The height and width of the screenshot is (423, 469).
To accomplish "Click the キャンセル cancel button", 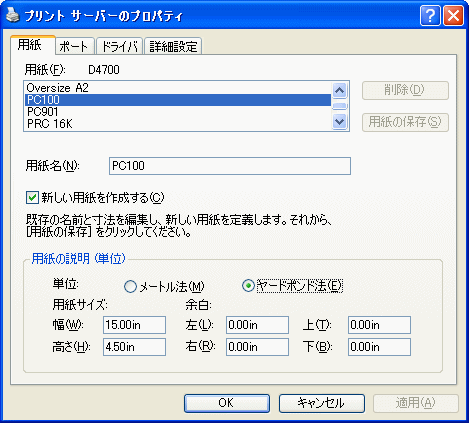I will point(322,403).
